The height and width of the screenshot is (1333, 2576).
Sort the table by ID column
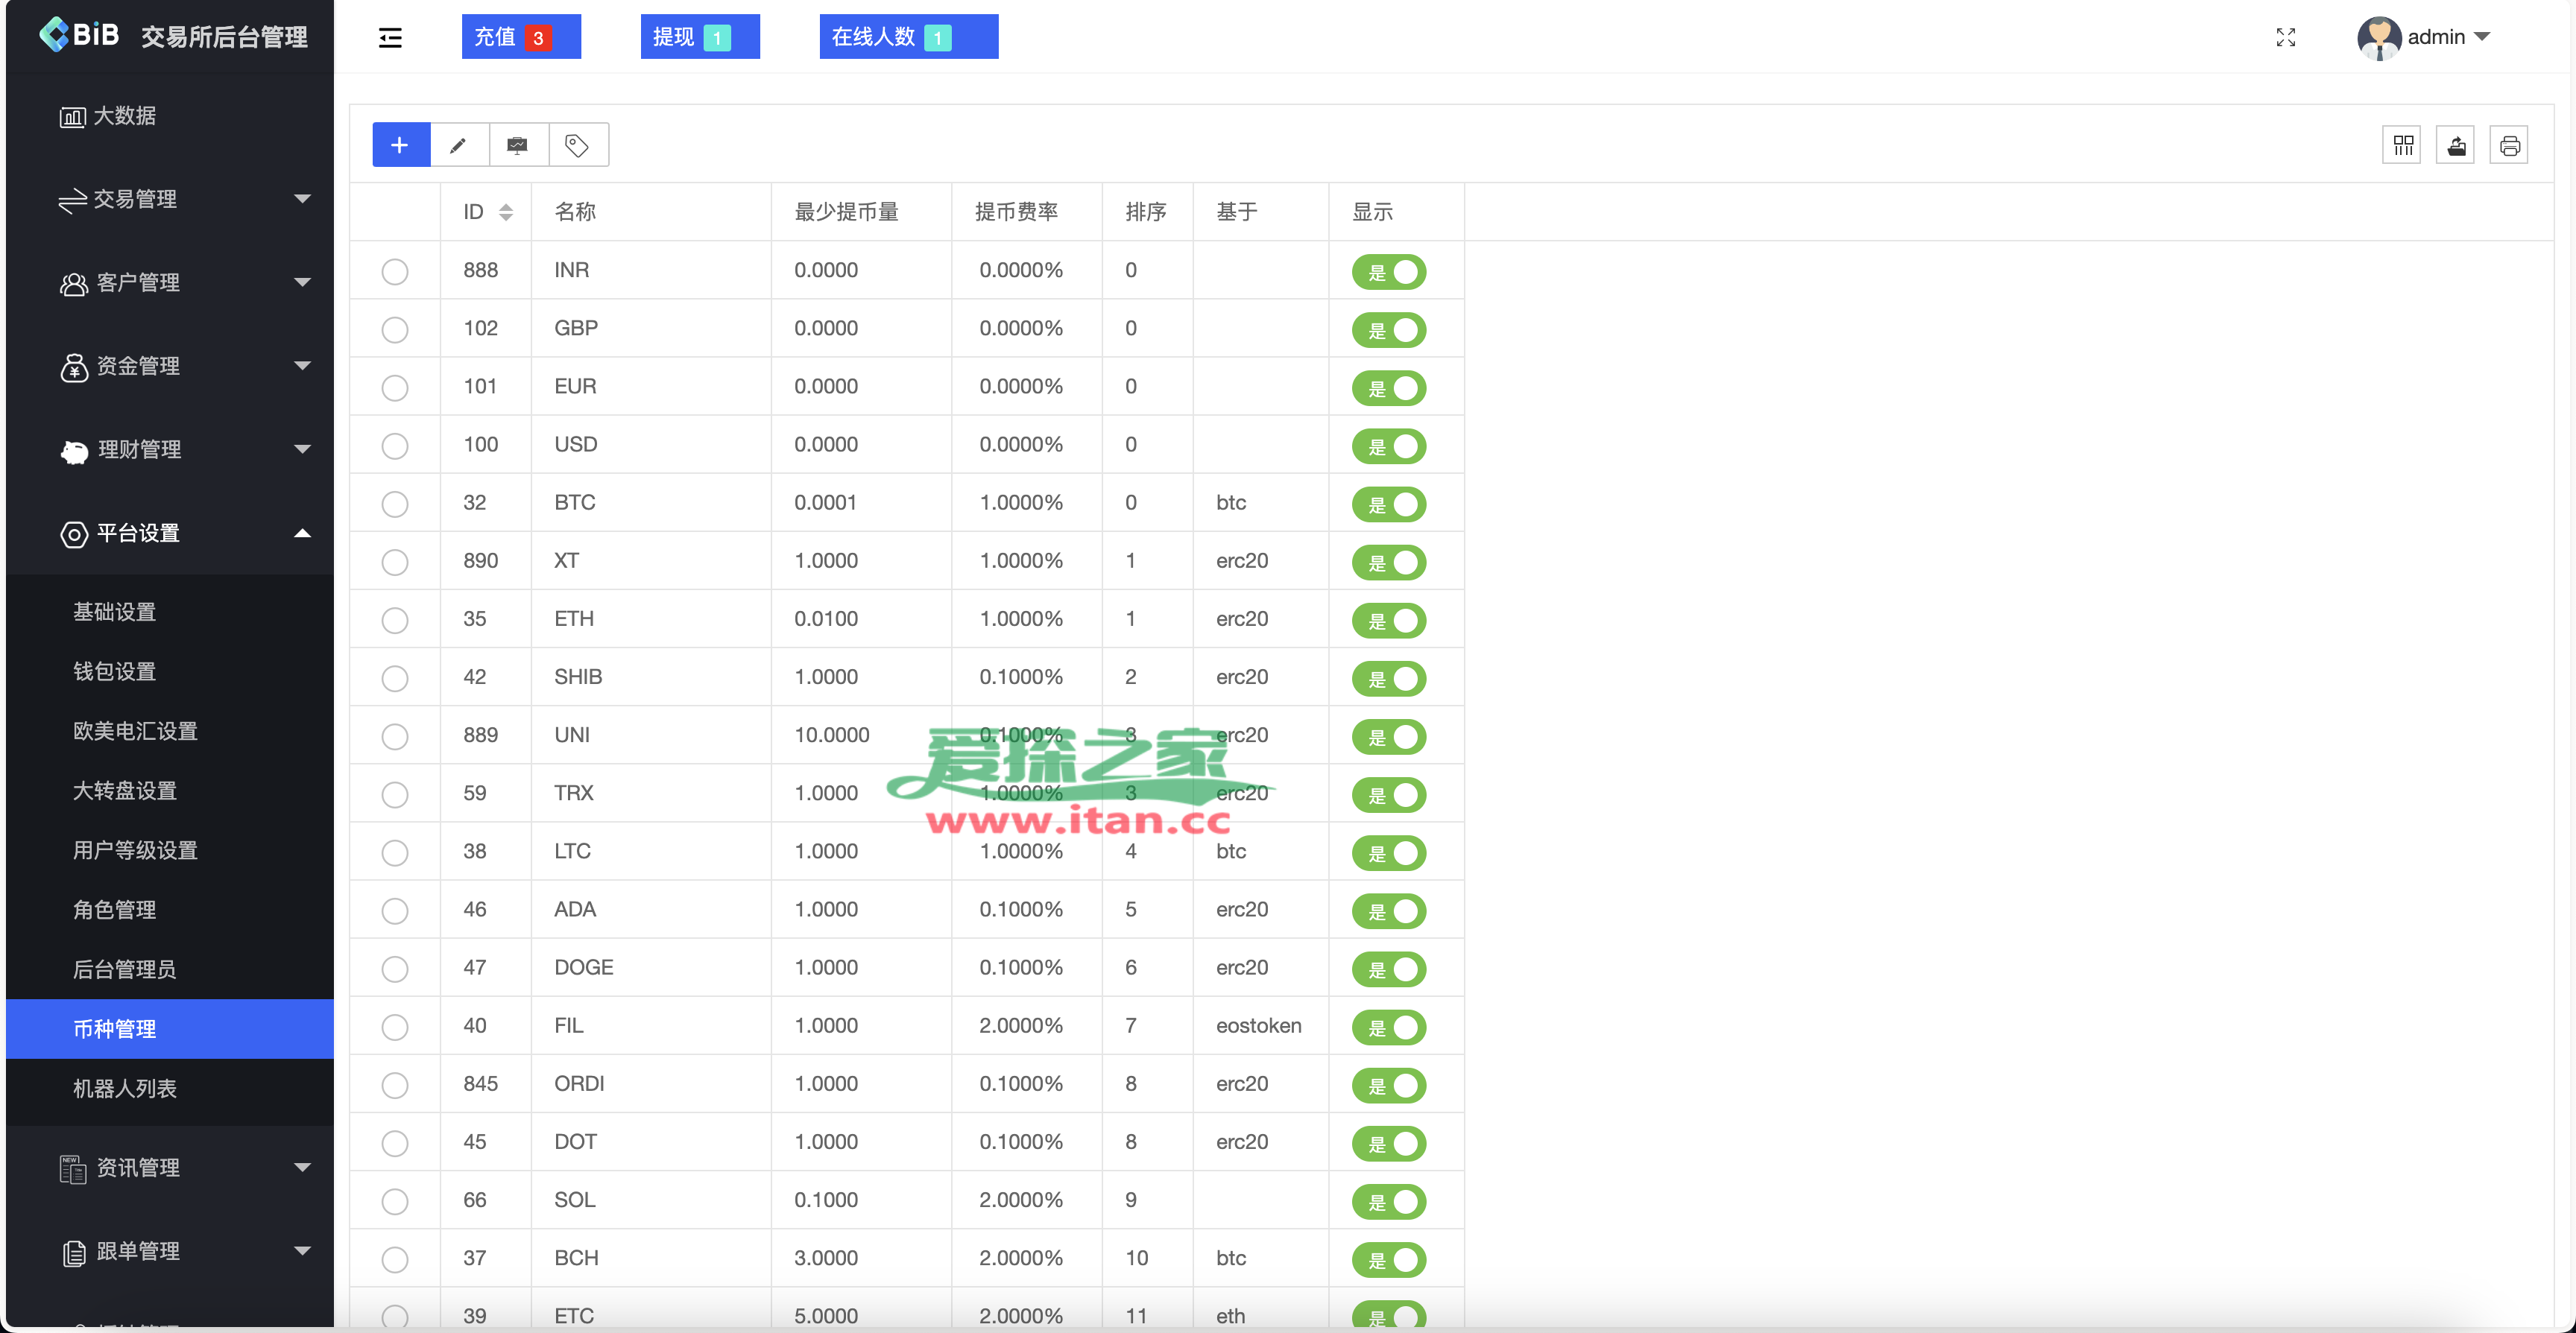(x=505, y=211)
